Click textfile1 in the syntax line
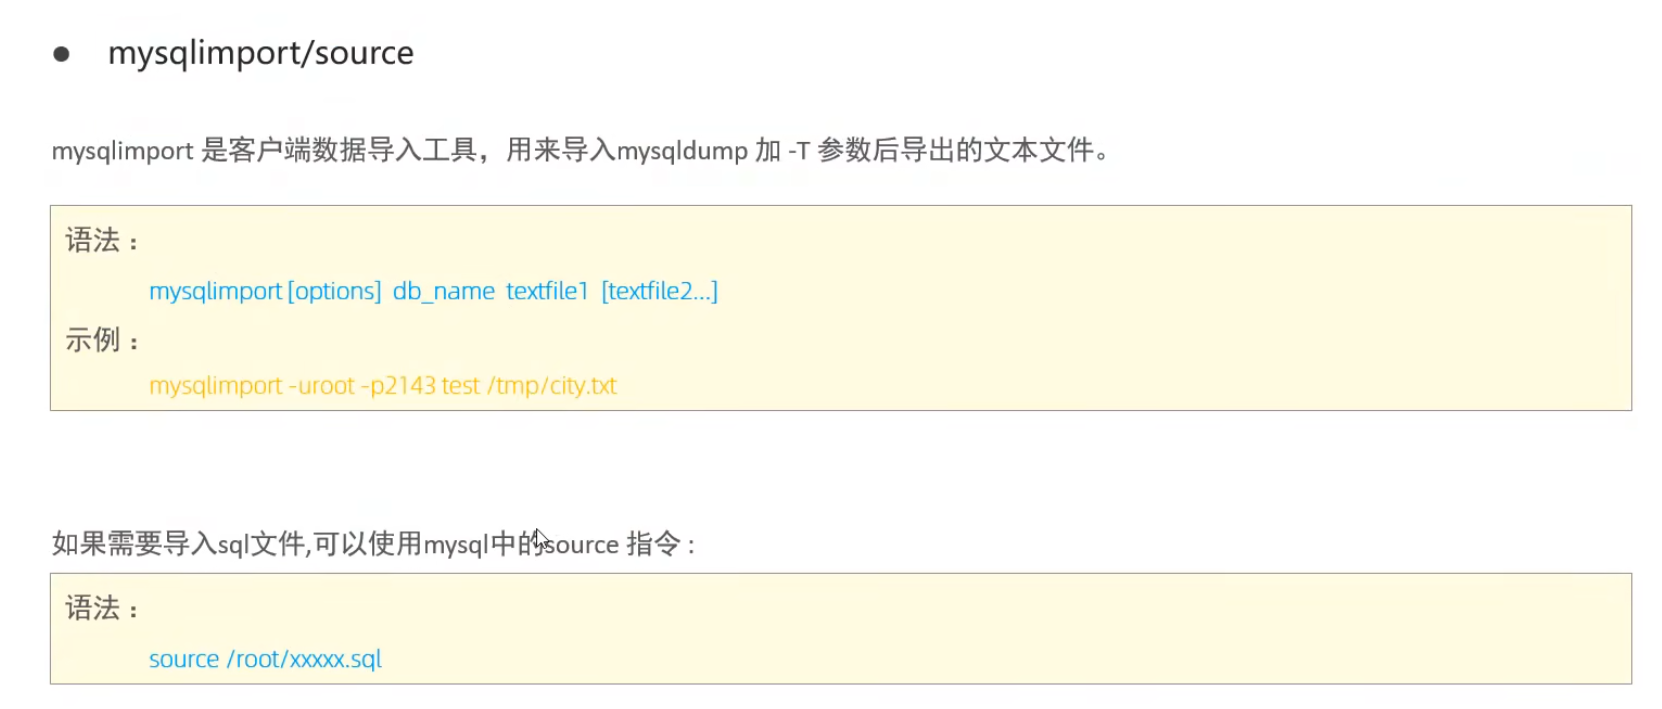This screenshot has width=1662, height=709. [x=547, y=291]
